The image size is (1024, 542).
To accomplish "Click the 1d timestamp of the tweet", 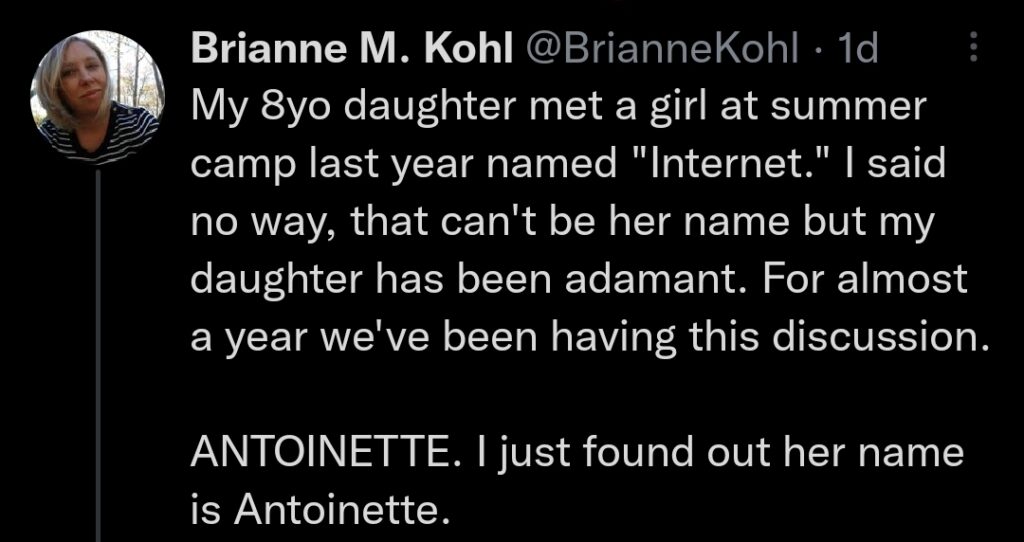I will tap(857, 48).
